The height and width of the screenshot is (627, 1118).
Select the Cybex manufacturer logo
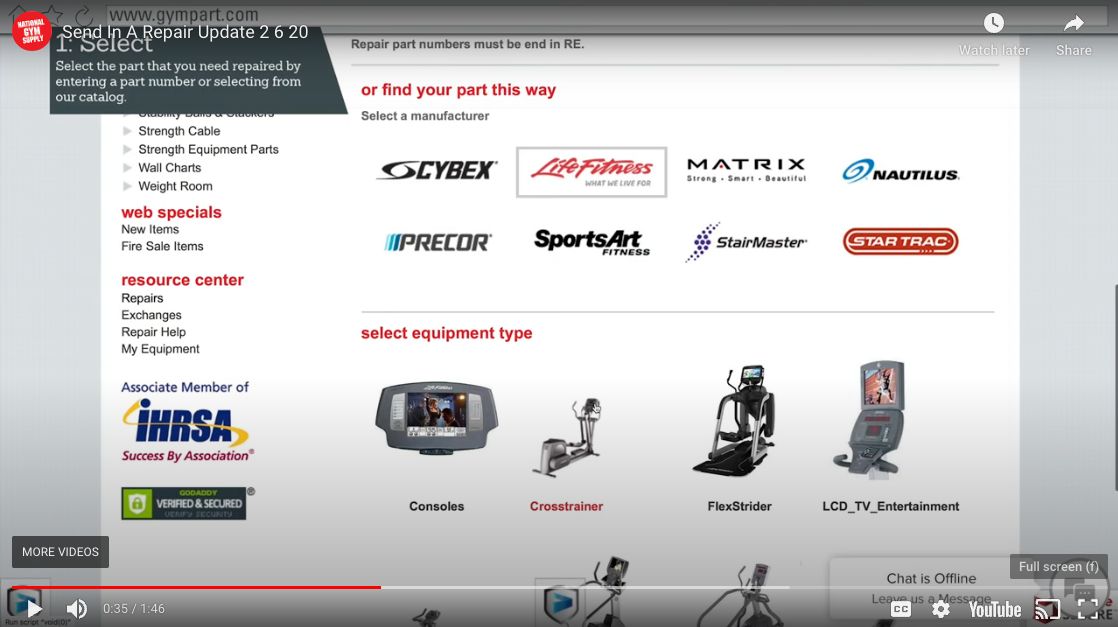pyautogui.click(x=436, y=170)
